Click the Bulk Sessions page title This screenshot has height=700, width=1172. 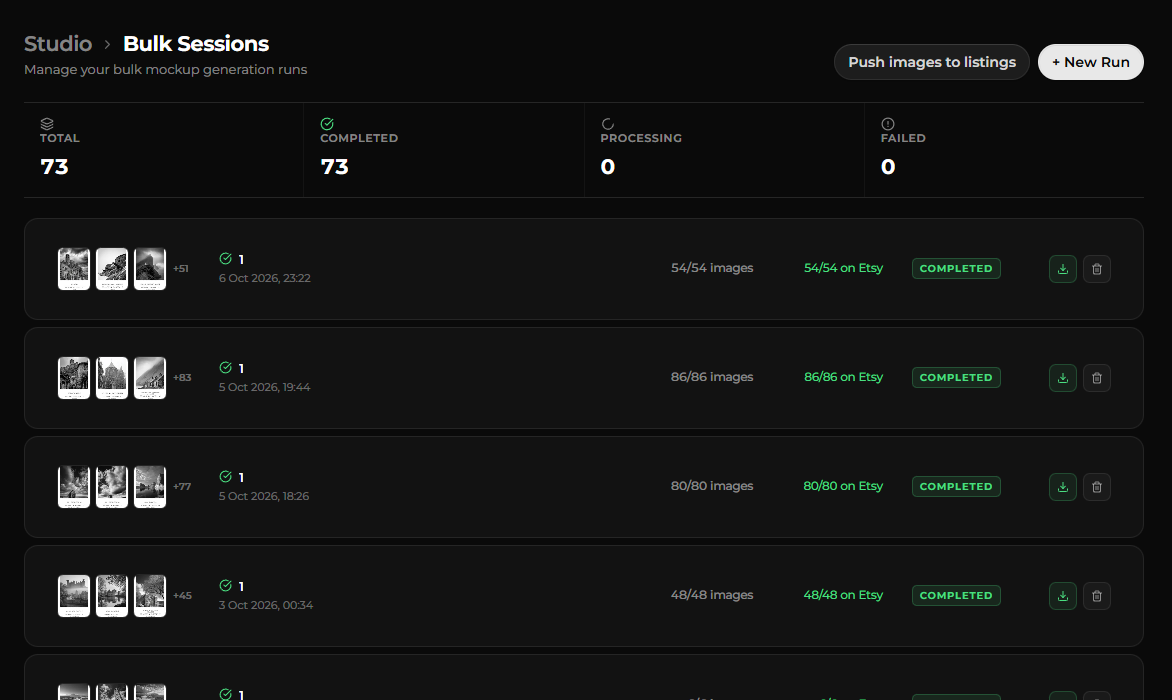pyautogui.click(x=196, y=44)
